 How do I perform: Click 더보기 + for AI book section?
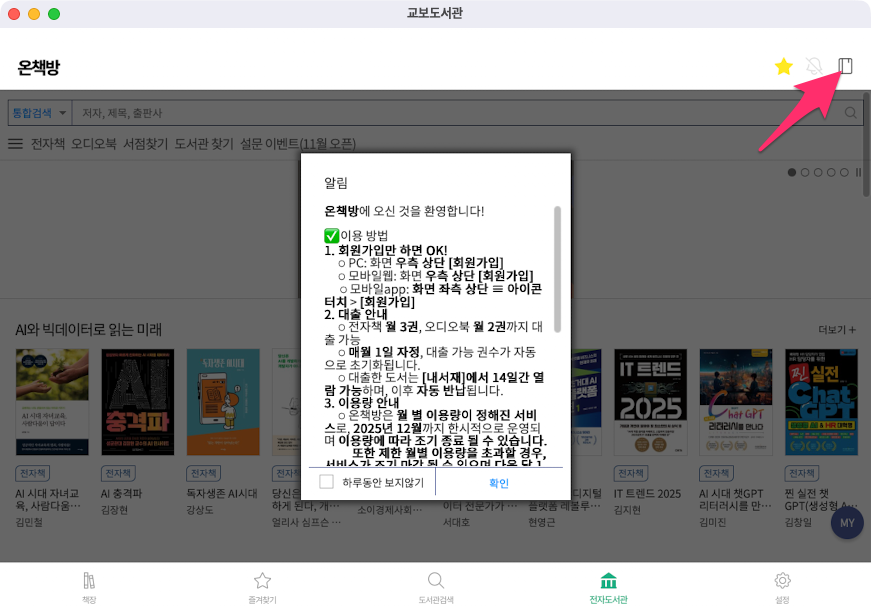click(x=837, y=329)
